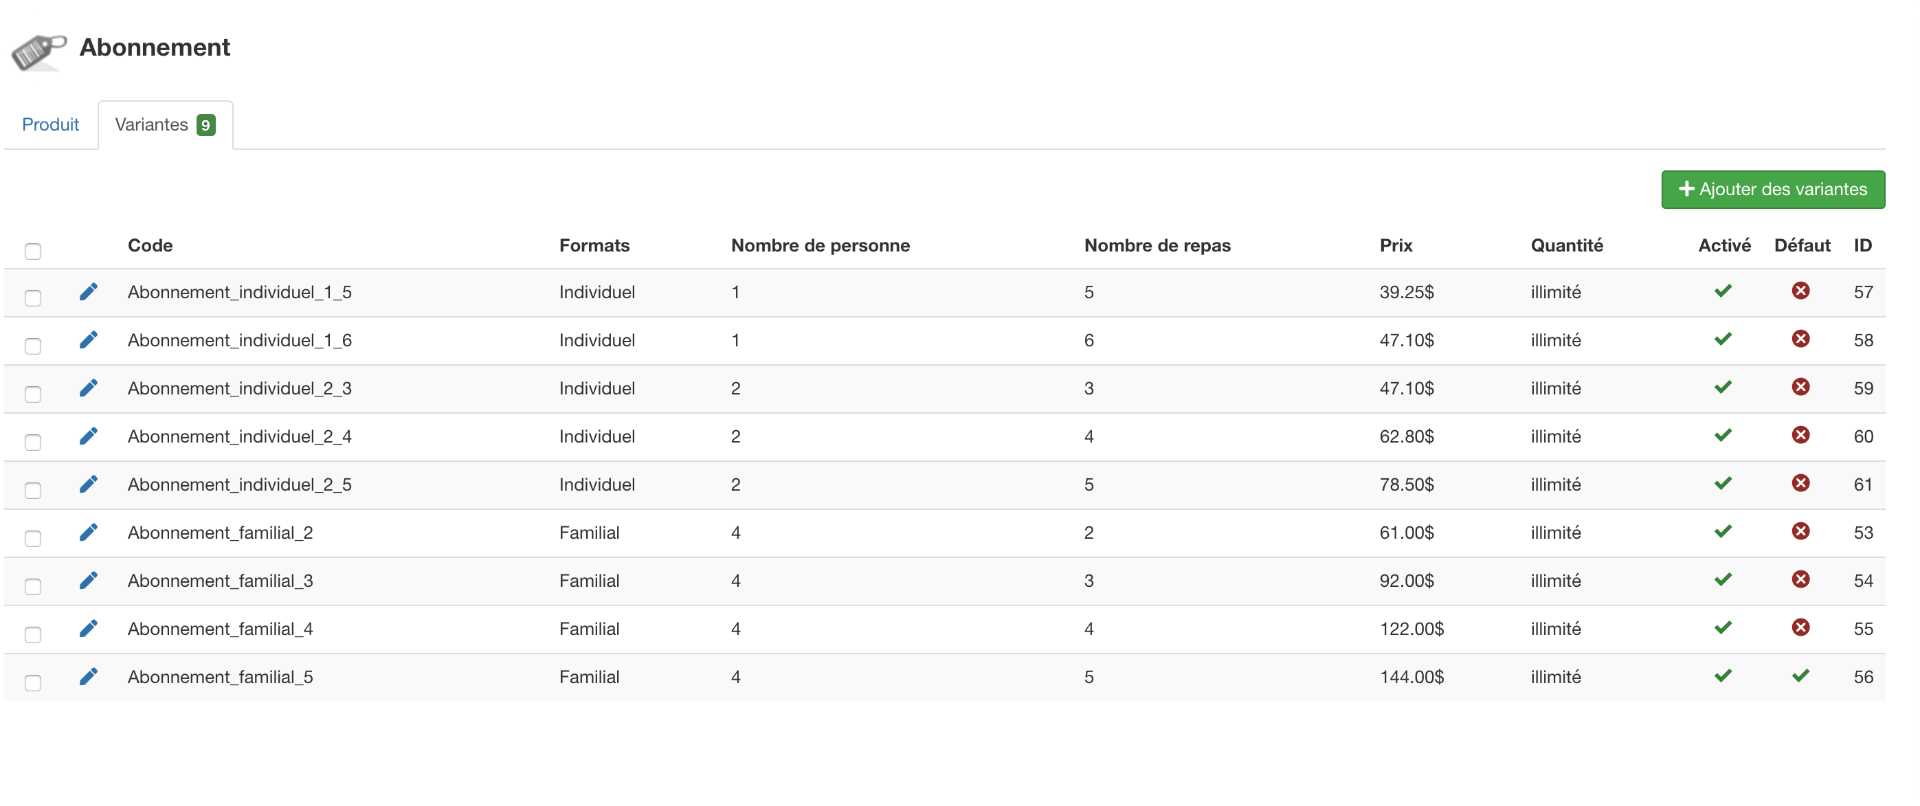Tick the checkbox for Abonnement_individuel_1_6
1920x806 pixels.
pyautogui.click(x=33, y=346)
